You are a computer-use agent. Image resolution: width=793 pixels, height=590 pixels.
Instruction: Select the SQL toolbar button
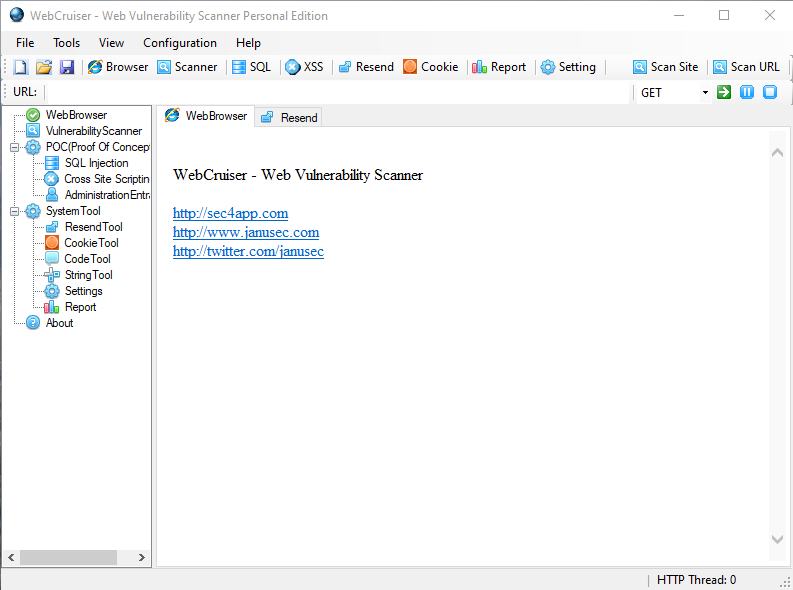click(251, 67)
